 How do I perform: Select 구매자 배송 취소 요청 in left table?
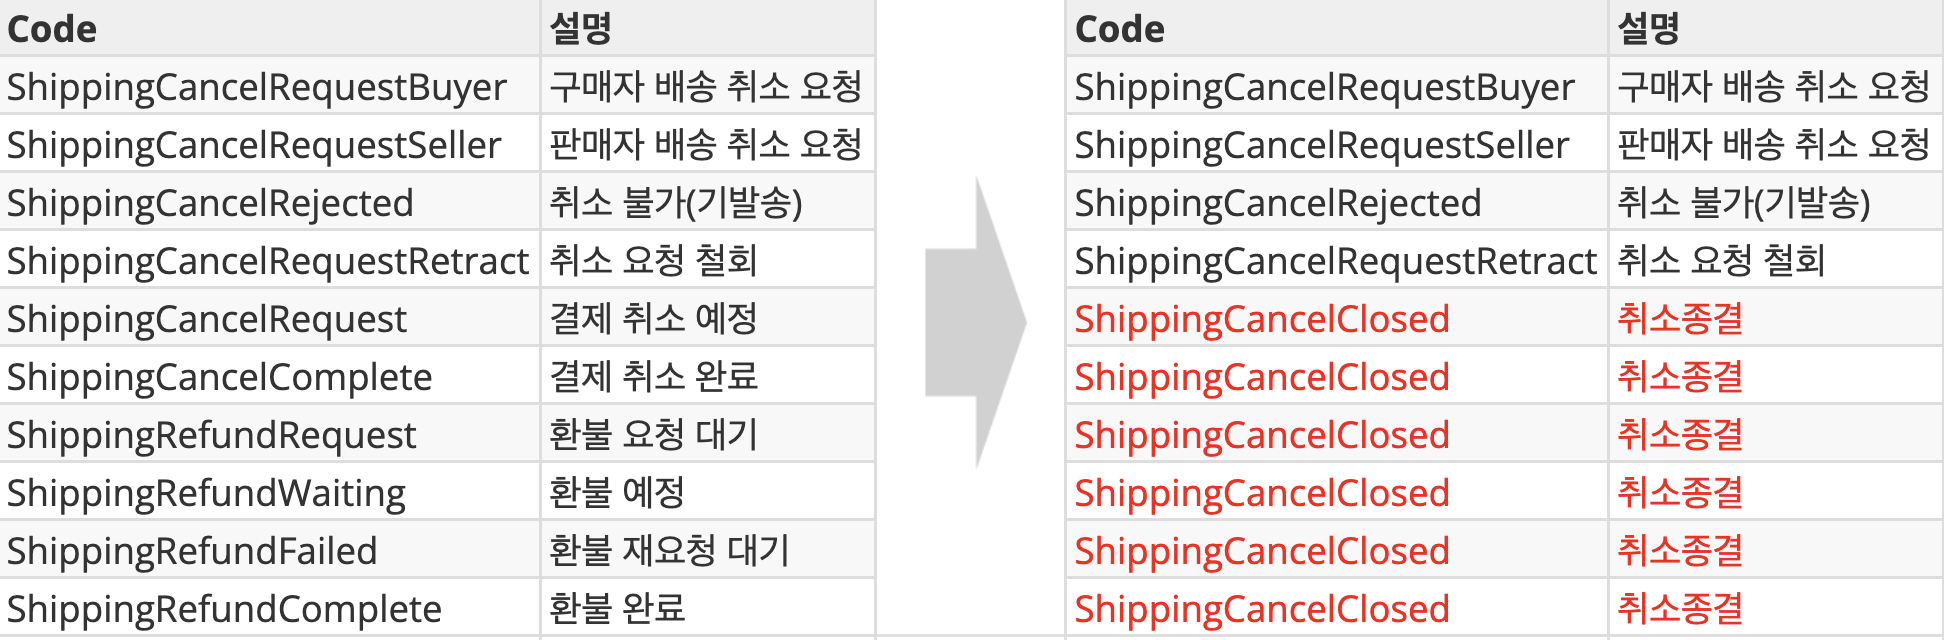(x=706, y=87)
